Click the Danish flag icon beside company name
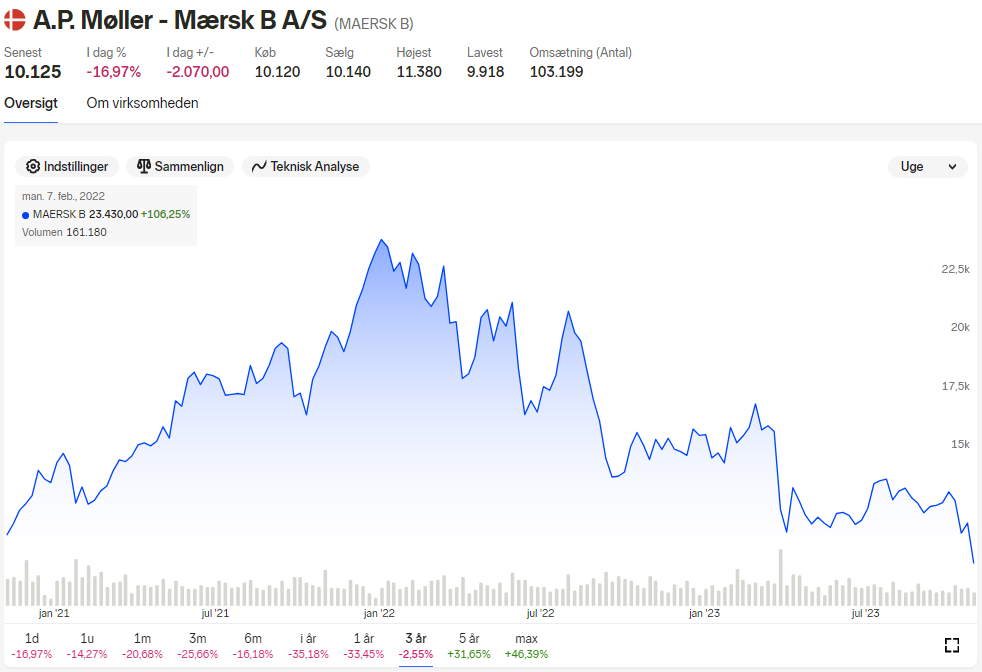Screen dimensions: 982x672 [14, 20]
